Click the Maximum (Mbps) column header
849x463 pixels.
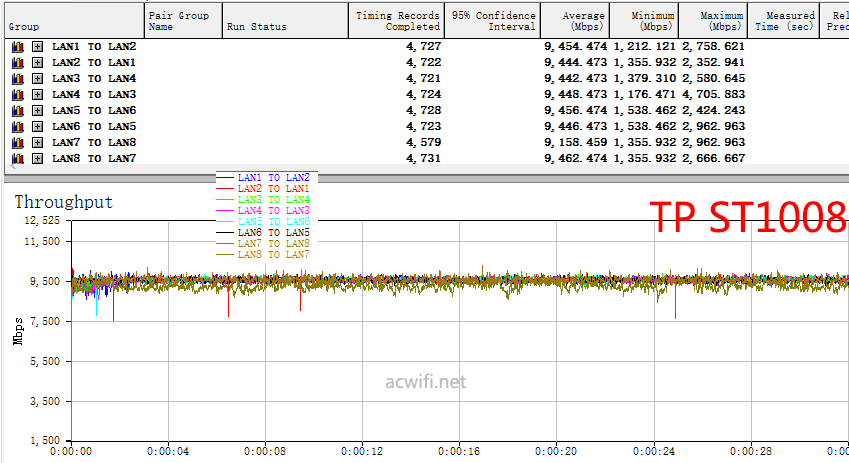coord(714,21)
